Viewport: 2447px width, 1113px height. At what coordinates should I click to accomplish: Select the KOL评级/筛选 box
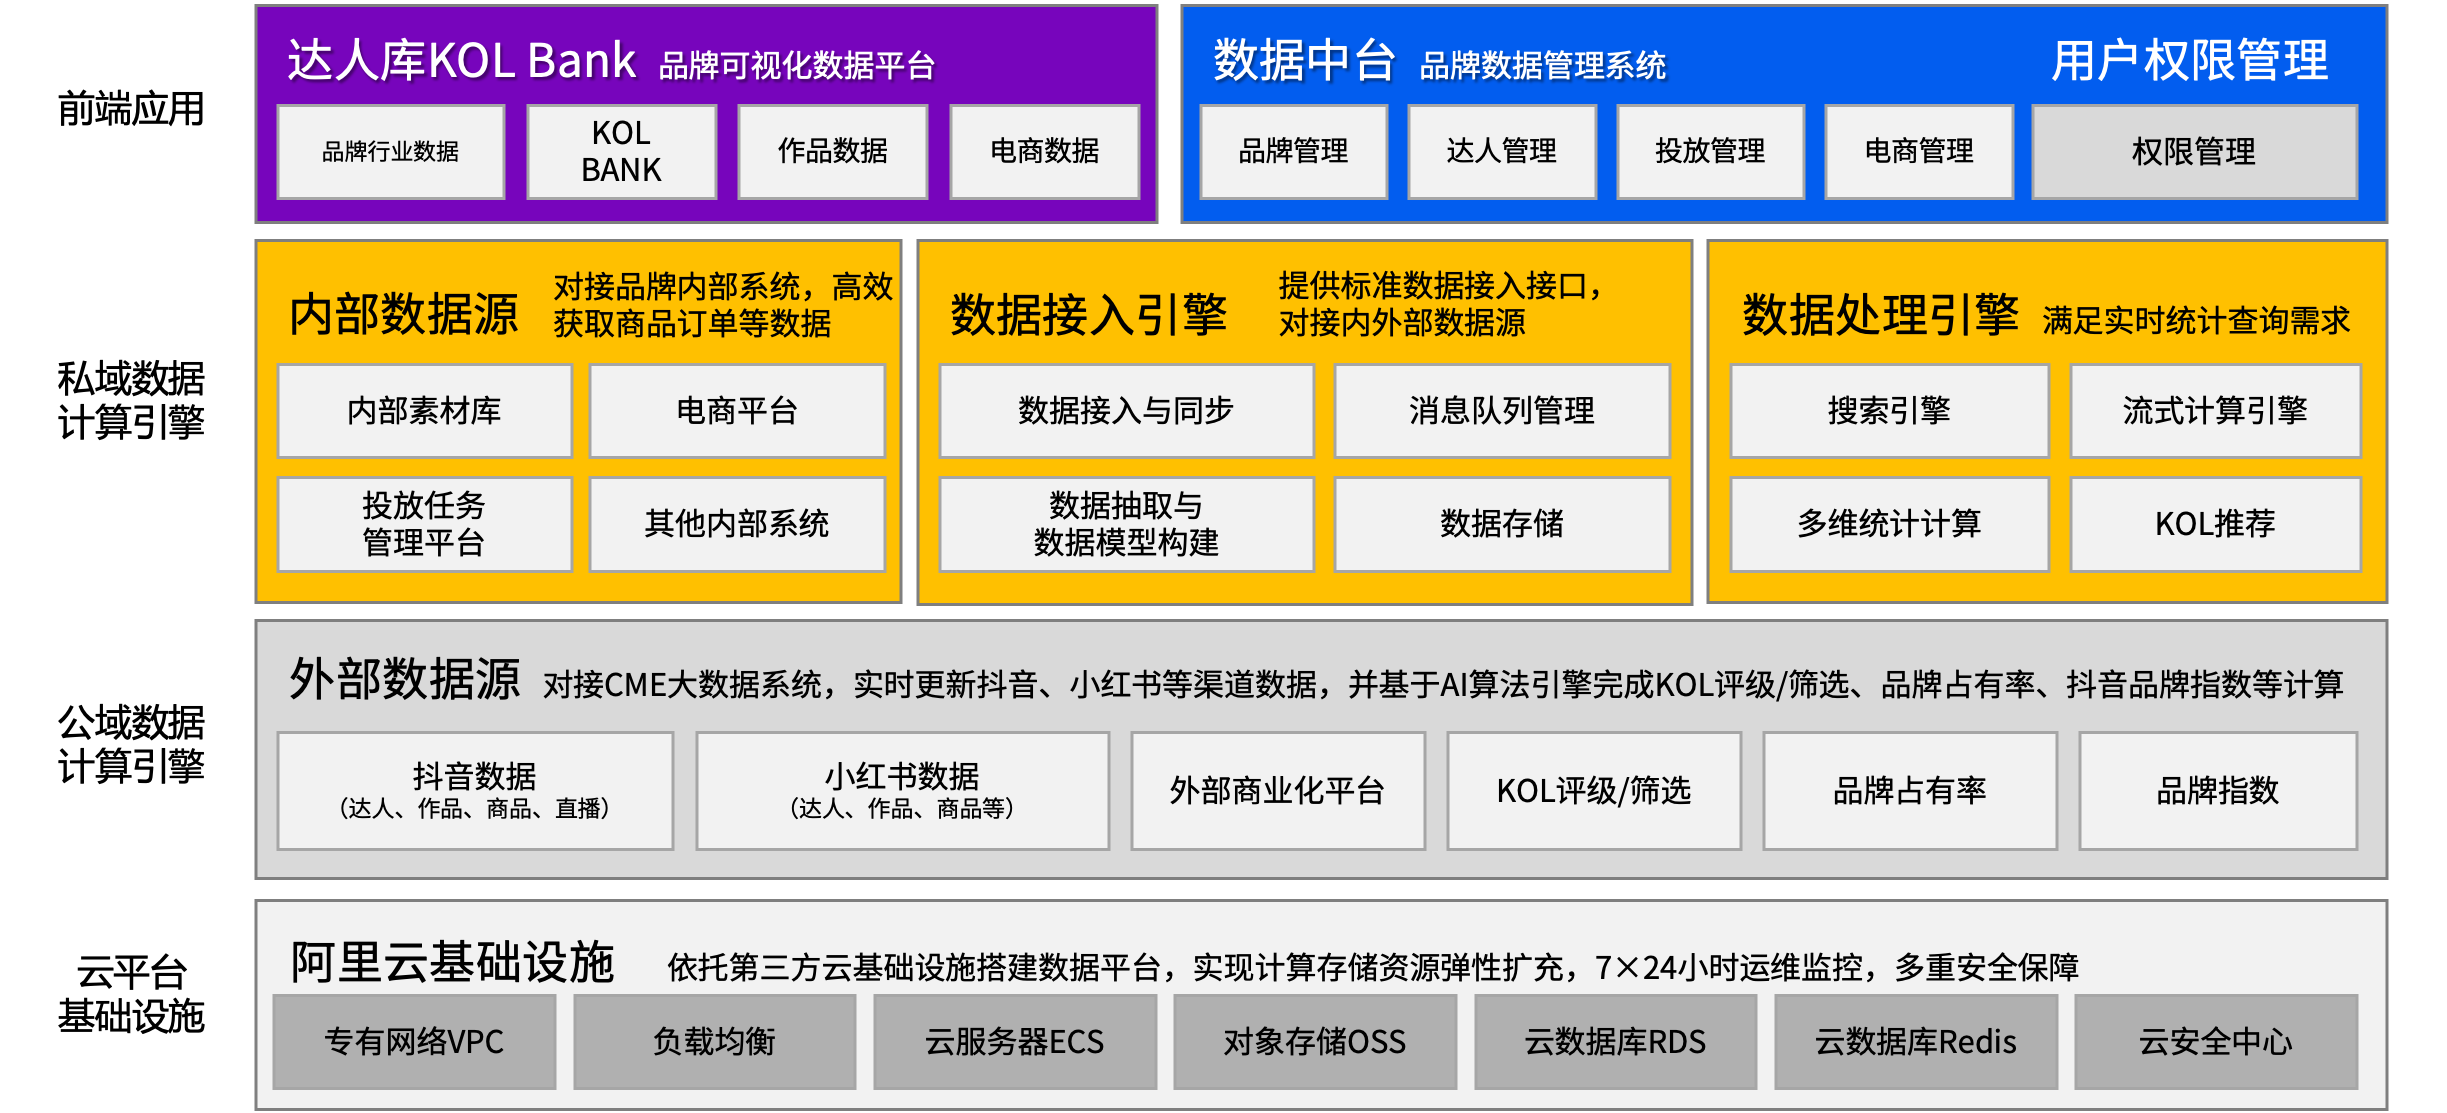[x=1593, y=790]
